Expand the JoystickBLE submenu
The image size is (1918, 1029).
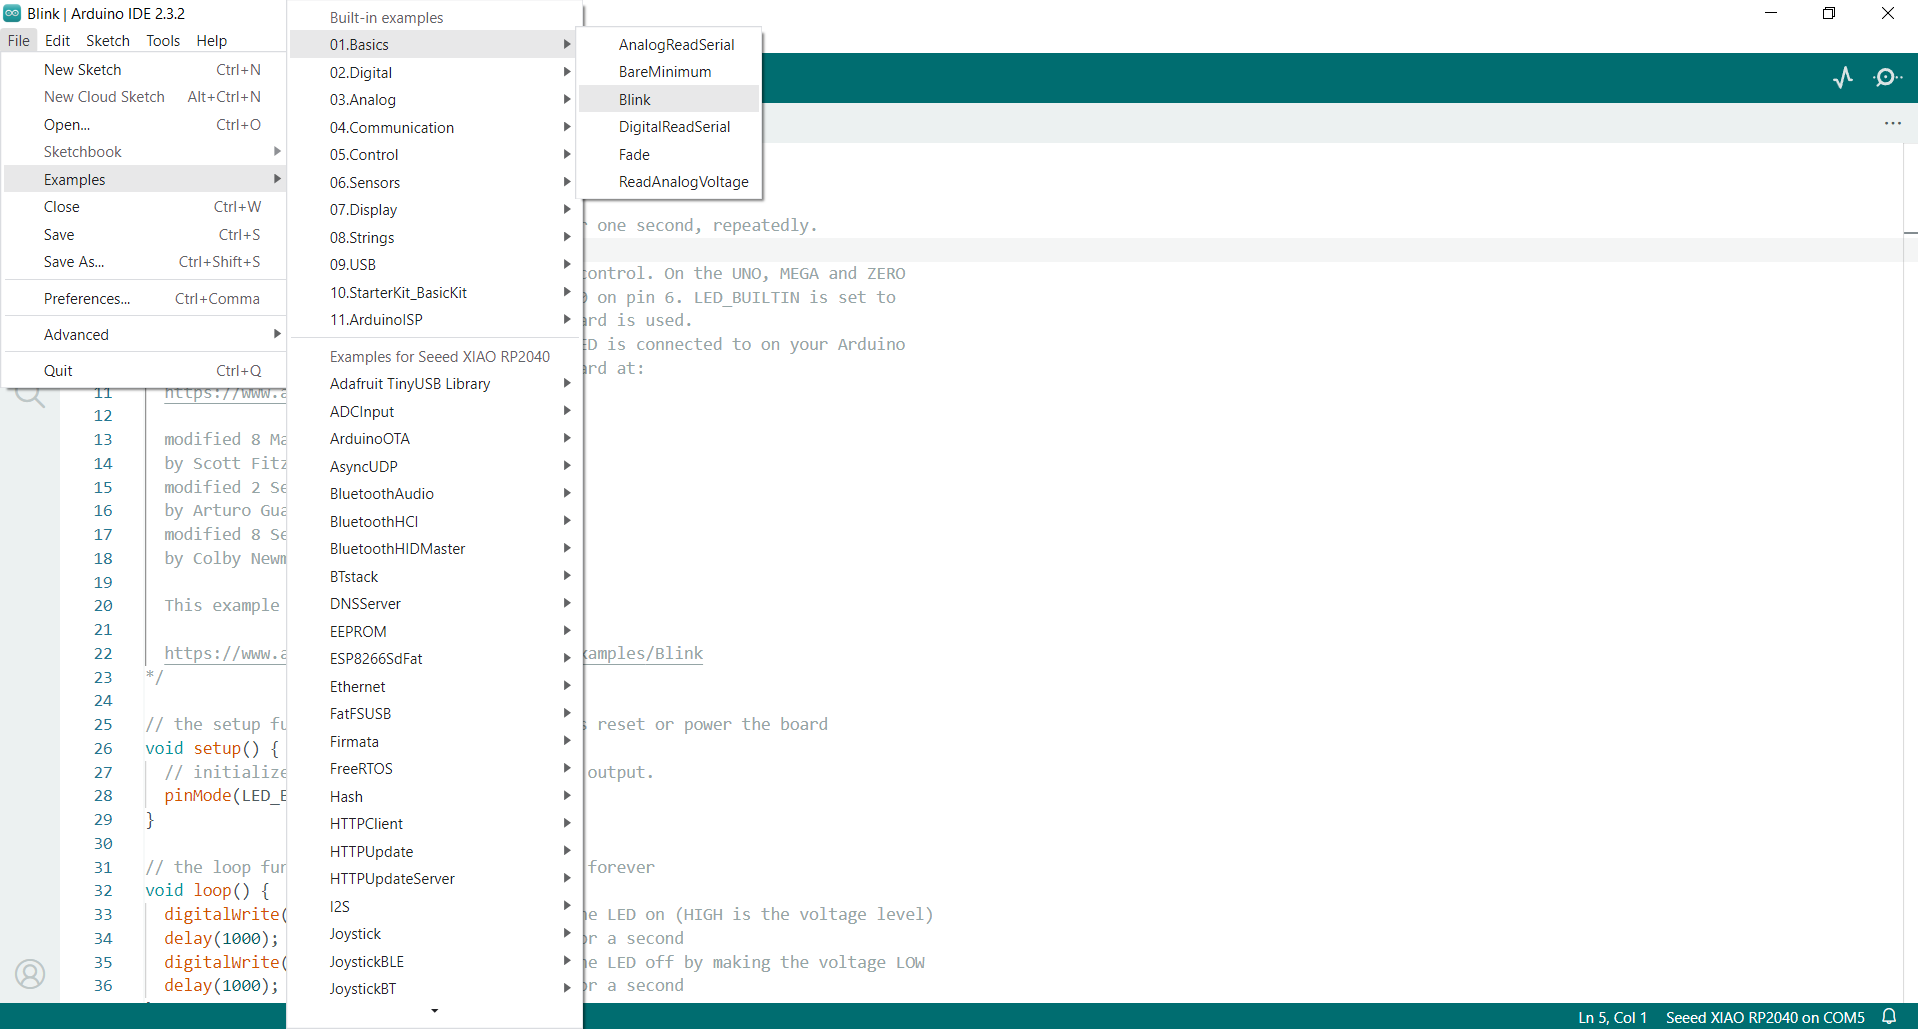point(435,962)
